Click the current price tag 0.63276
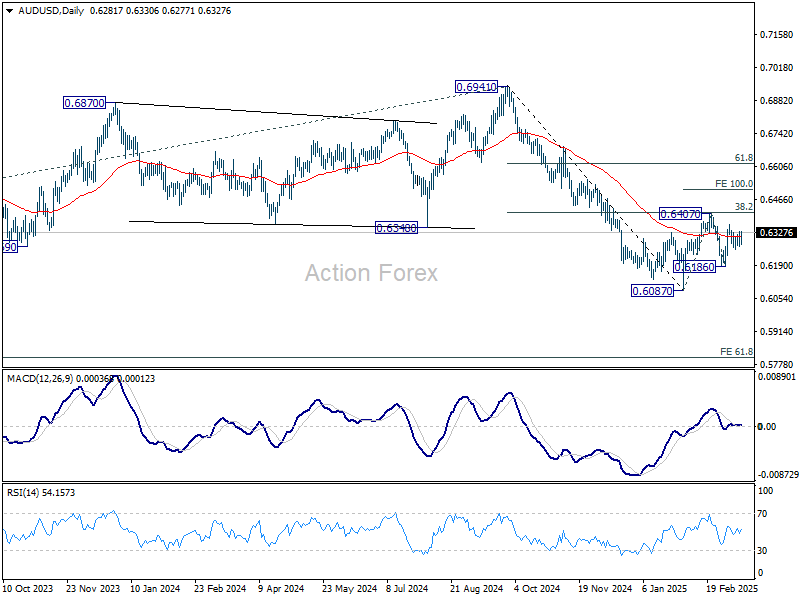800x600 pixels. tap(776, 233)
